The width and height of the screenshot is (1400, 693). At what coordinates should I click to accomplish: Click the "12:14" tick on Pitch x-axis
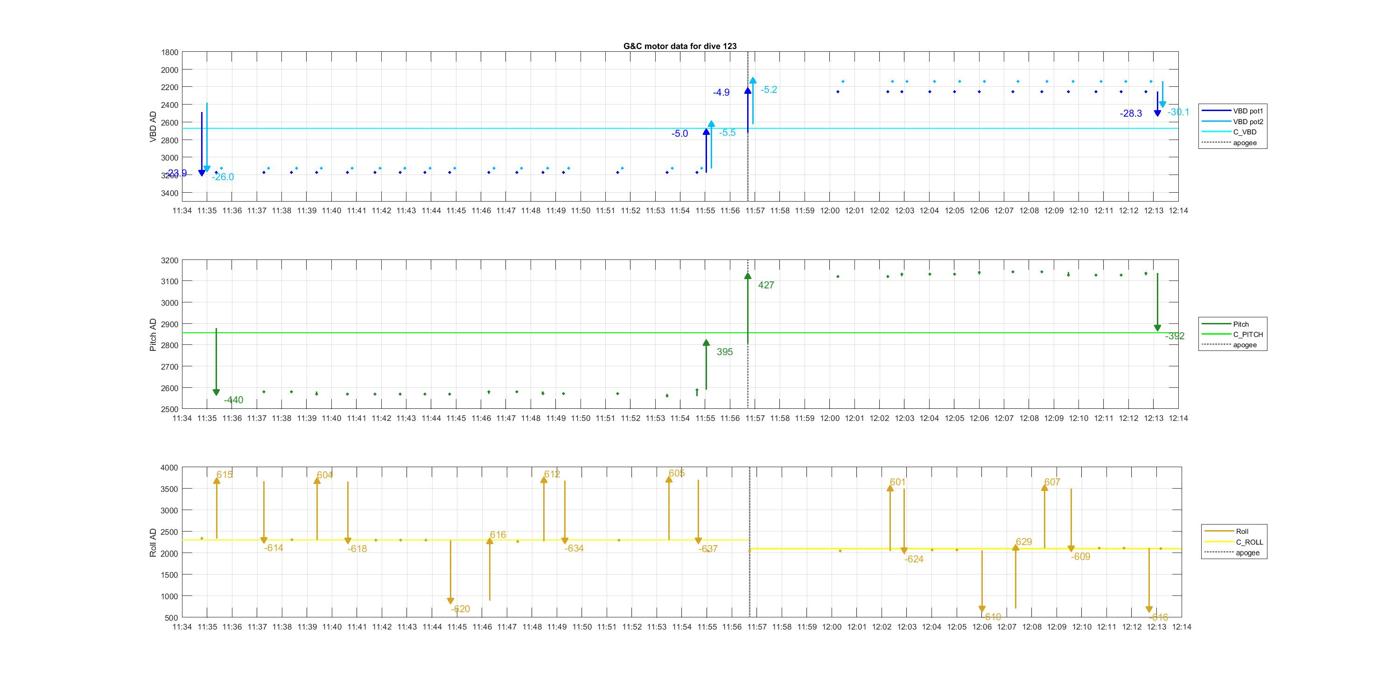tap(1178, 418)
